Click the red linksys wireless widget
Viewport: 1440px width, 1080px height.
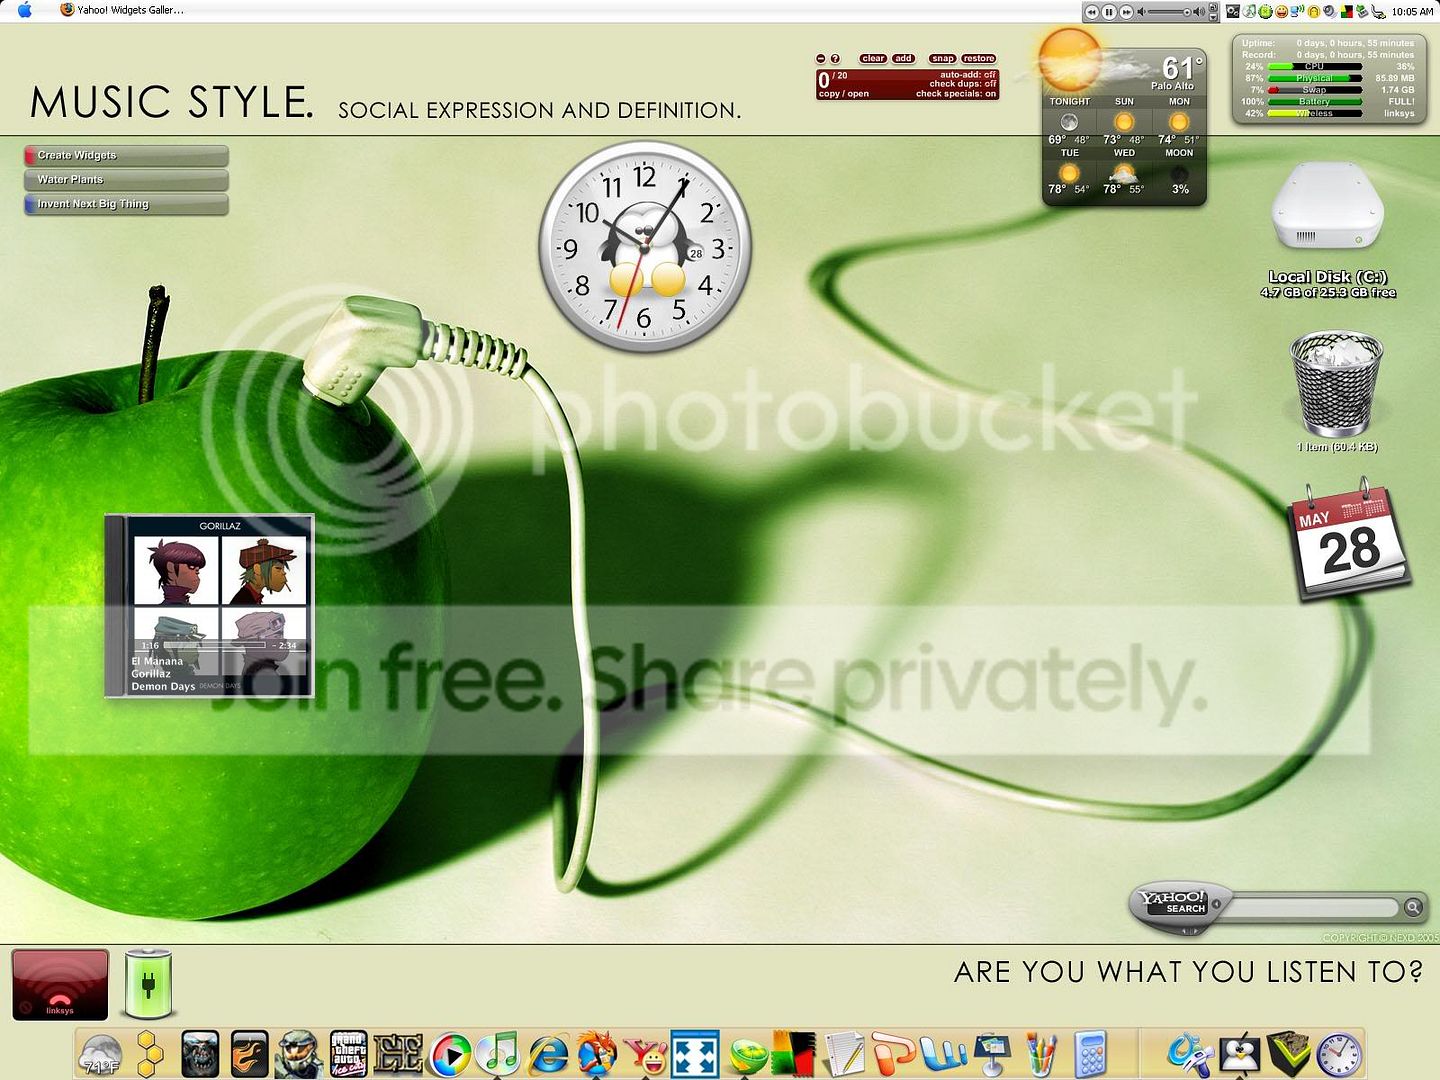click(60, 985)
